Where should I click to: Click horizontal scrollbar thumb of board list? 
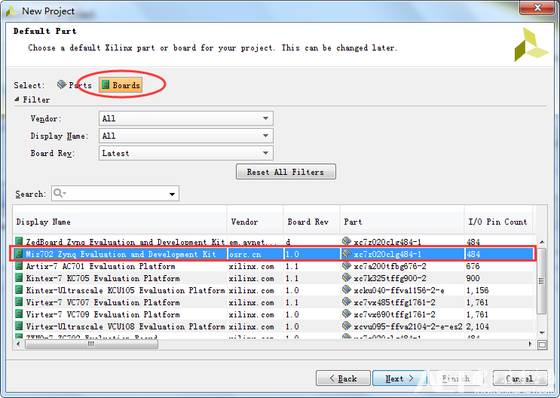91,344
